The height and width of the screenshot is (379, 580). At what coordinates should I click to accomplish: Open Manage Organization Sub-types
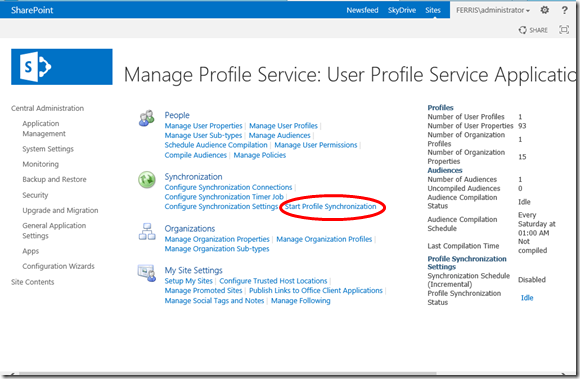pos(217,249)
